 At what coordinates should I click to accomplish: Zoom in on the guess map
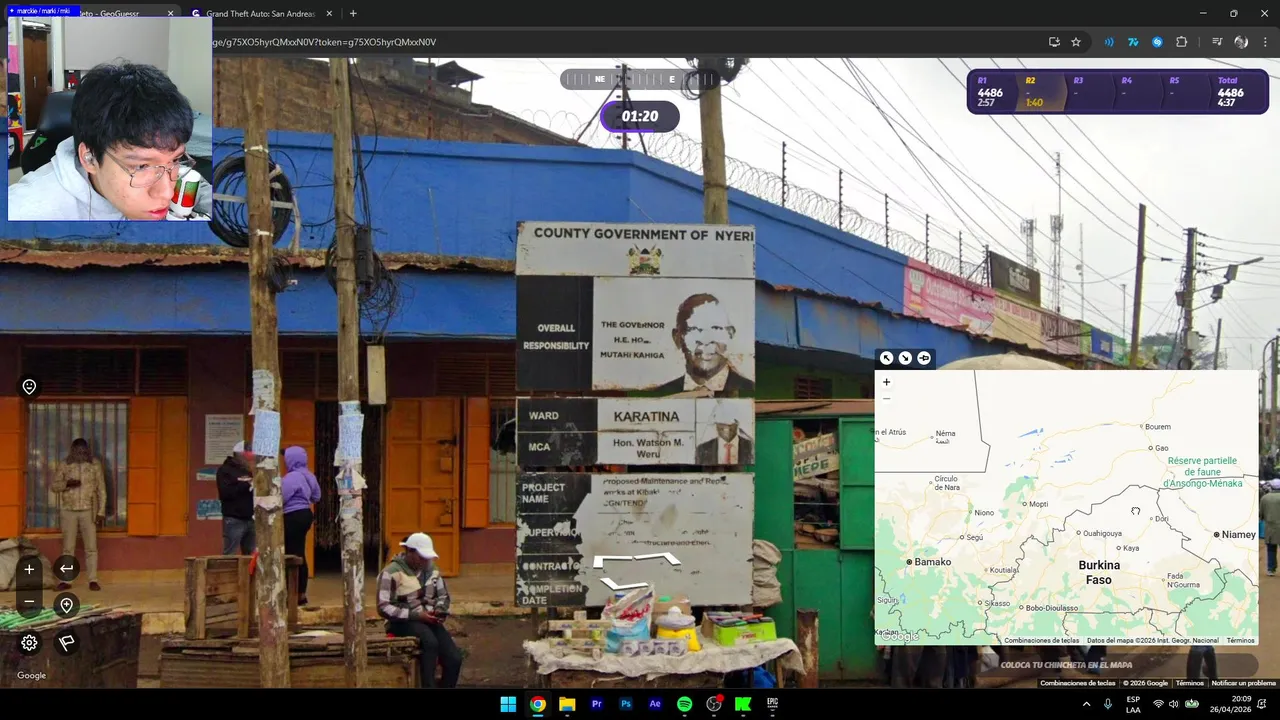point(886,382)
